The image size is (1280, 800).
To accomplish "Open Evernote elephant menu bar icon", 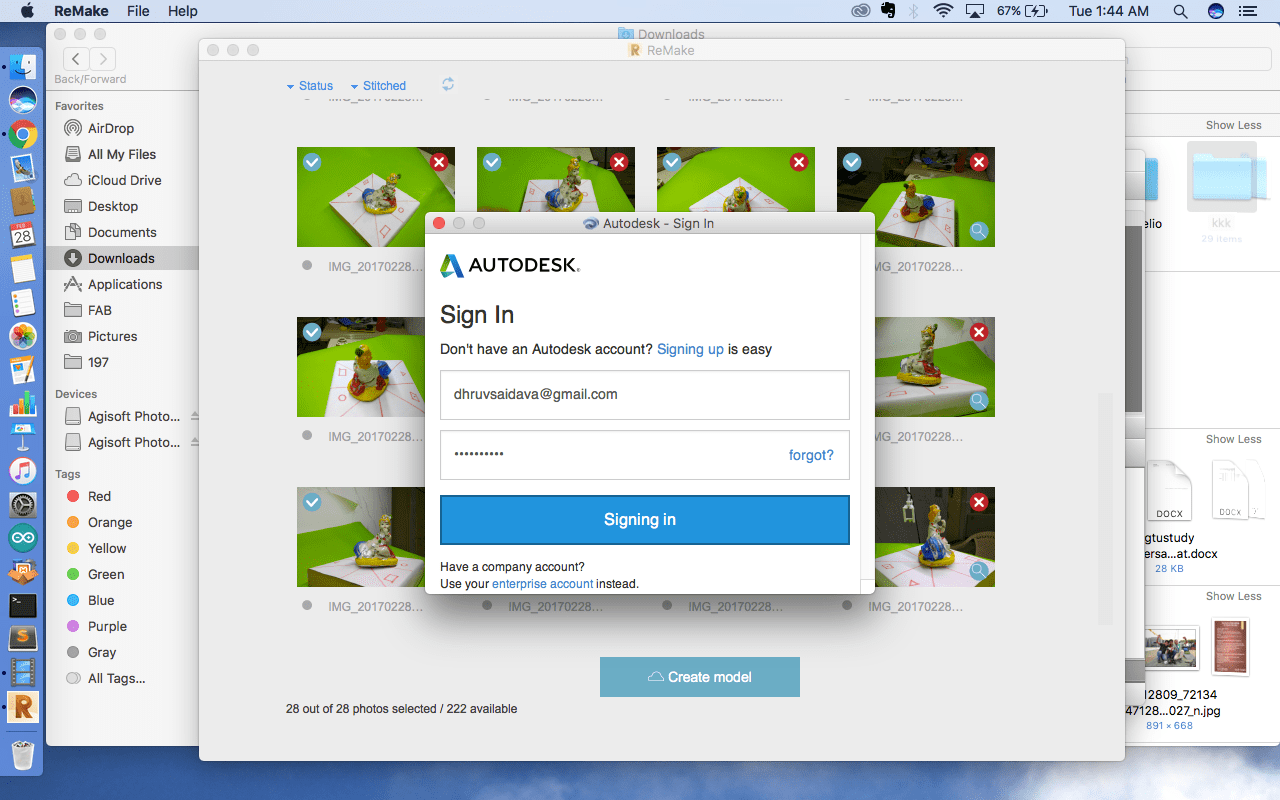I will [x=888, y=11].
